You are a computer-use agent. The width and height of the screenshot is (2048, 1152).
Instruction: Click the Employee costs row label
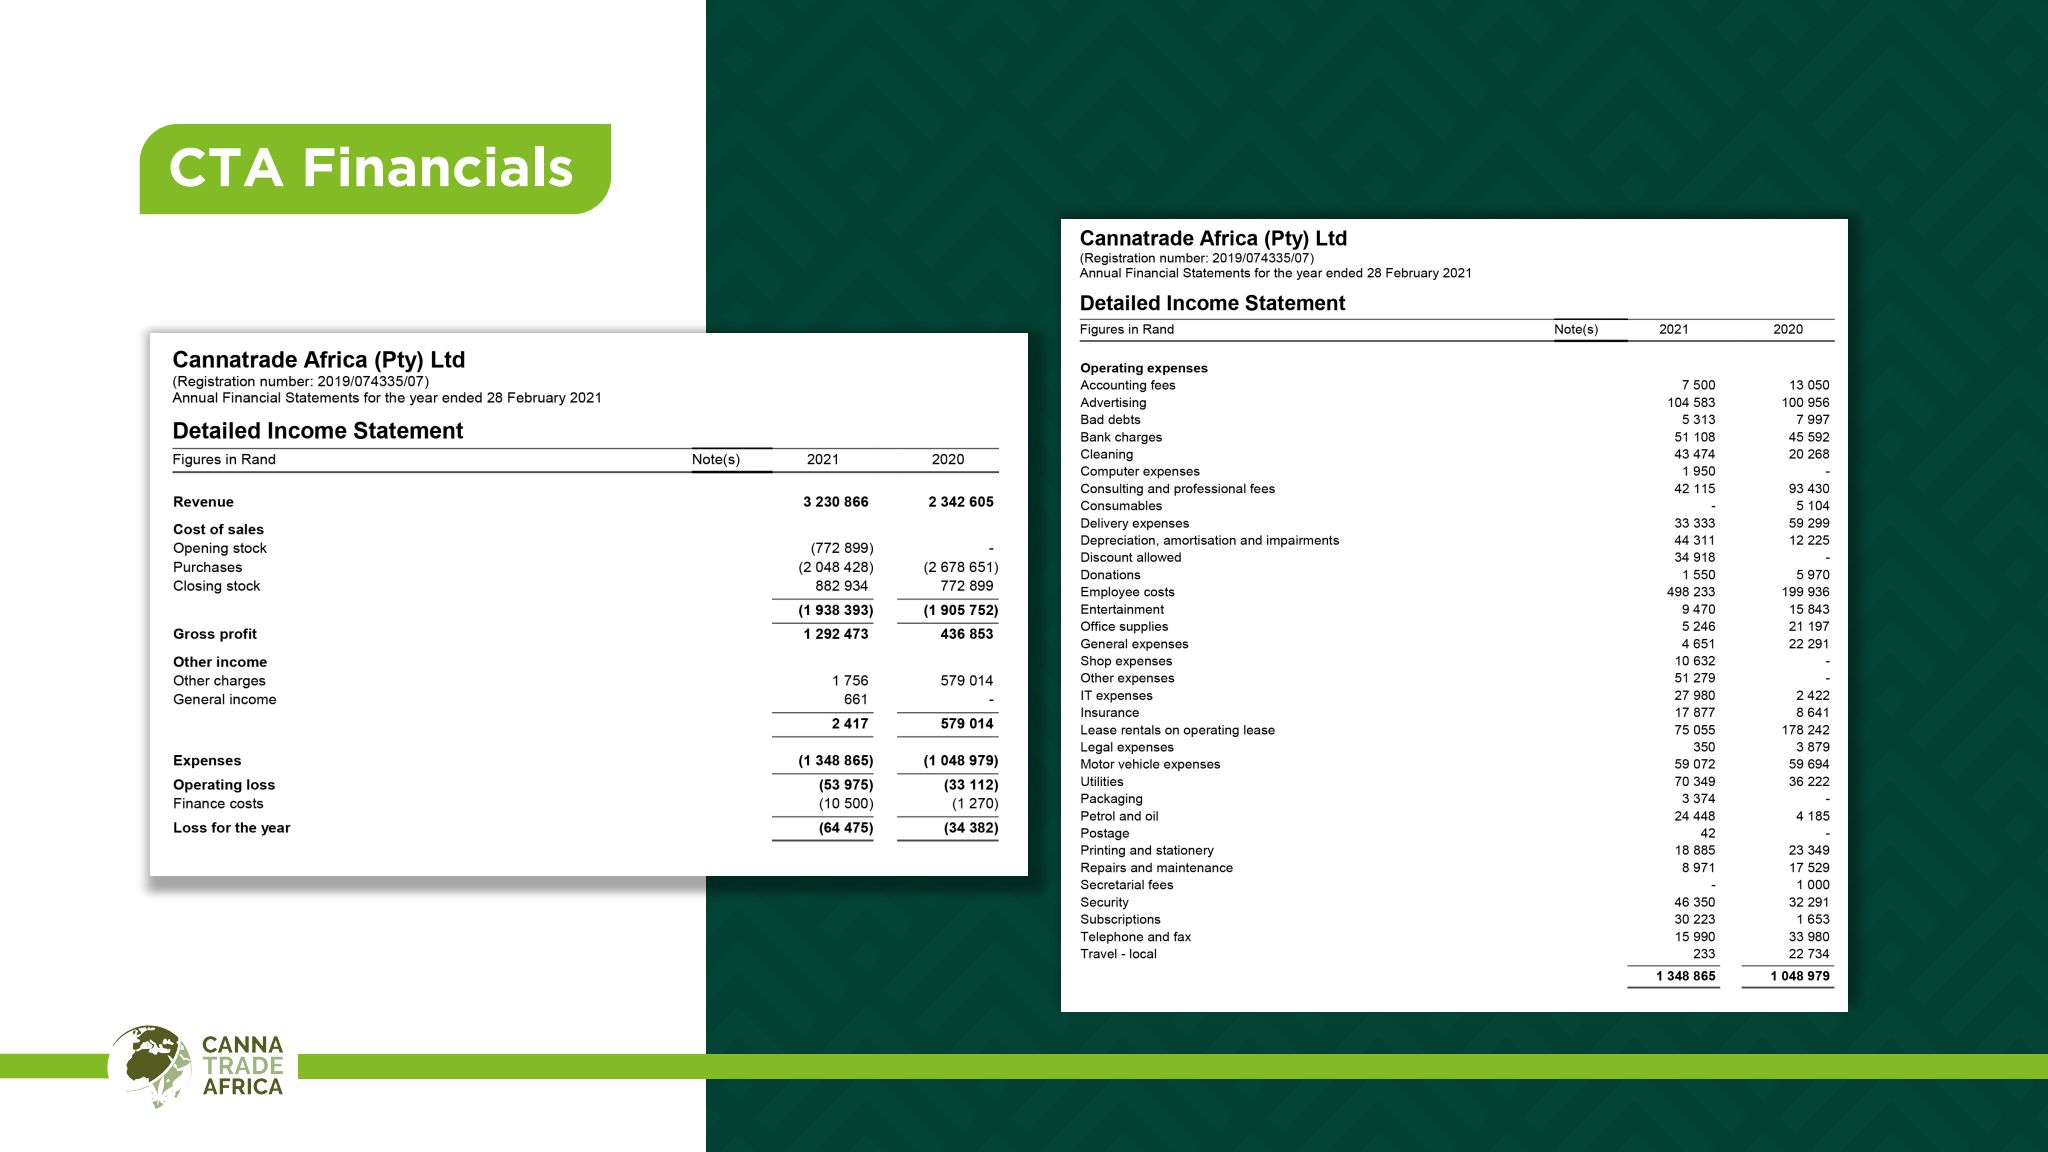1127,592
